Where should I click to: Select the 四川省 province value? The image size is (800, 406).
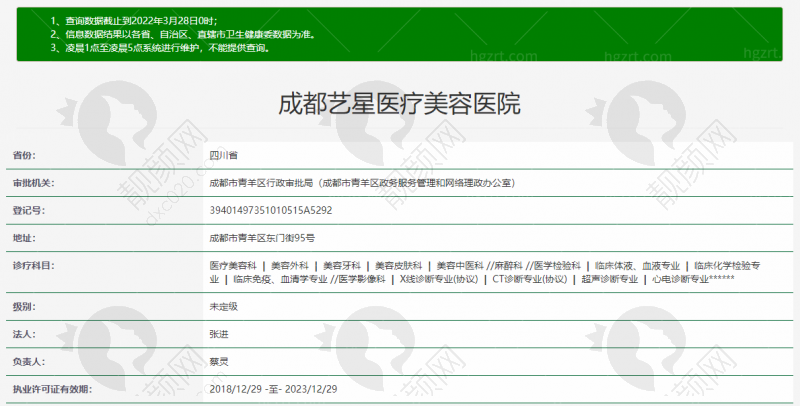click(223, 156)
